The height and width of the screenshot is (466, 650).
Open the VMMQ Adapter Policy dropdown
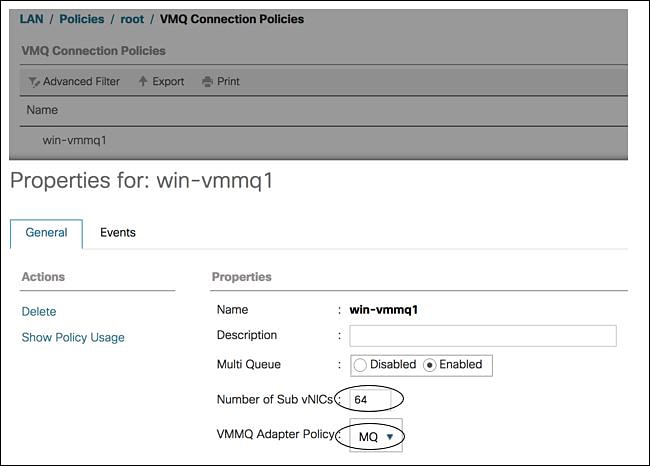(376, 436)
